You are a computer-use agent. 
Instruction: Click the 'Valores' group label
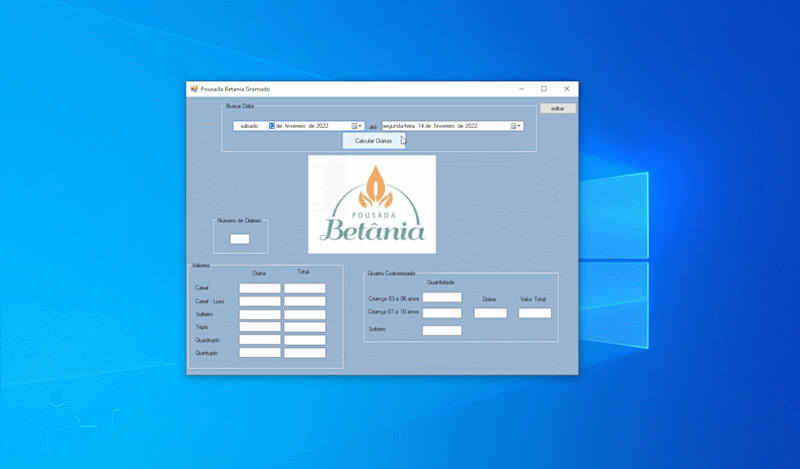201,265
